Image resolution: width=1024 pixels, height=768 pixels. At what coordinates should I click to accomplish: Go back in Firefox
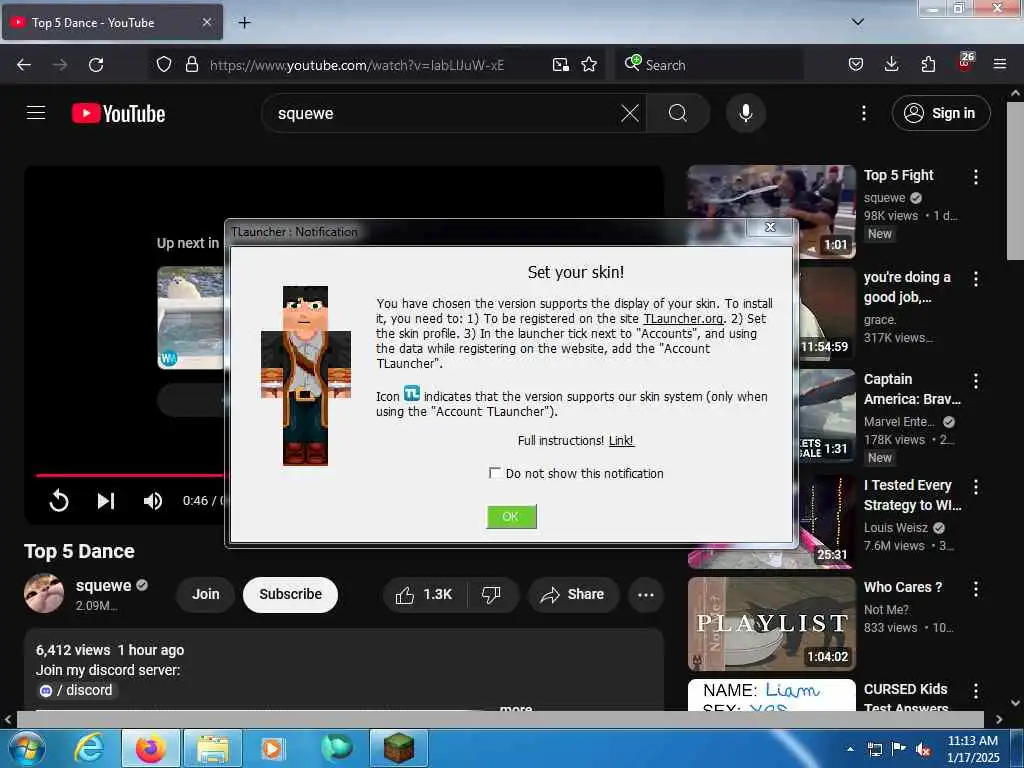(x=24, y=65)
